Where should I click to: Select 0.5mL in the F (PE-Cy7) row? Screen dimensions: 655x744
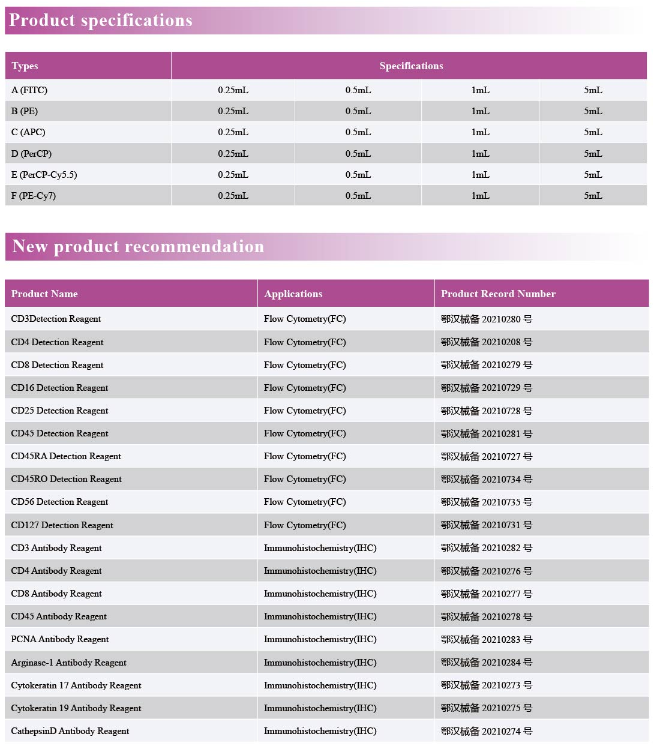pyautogui.click(x=358, y=195)
